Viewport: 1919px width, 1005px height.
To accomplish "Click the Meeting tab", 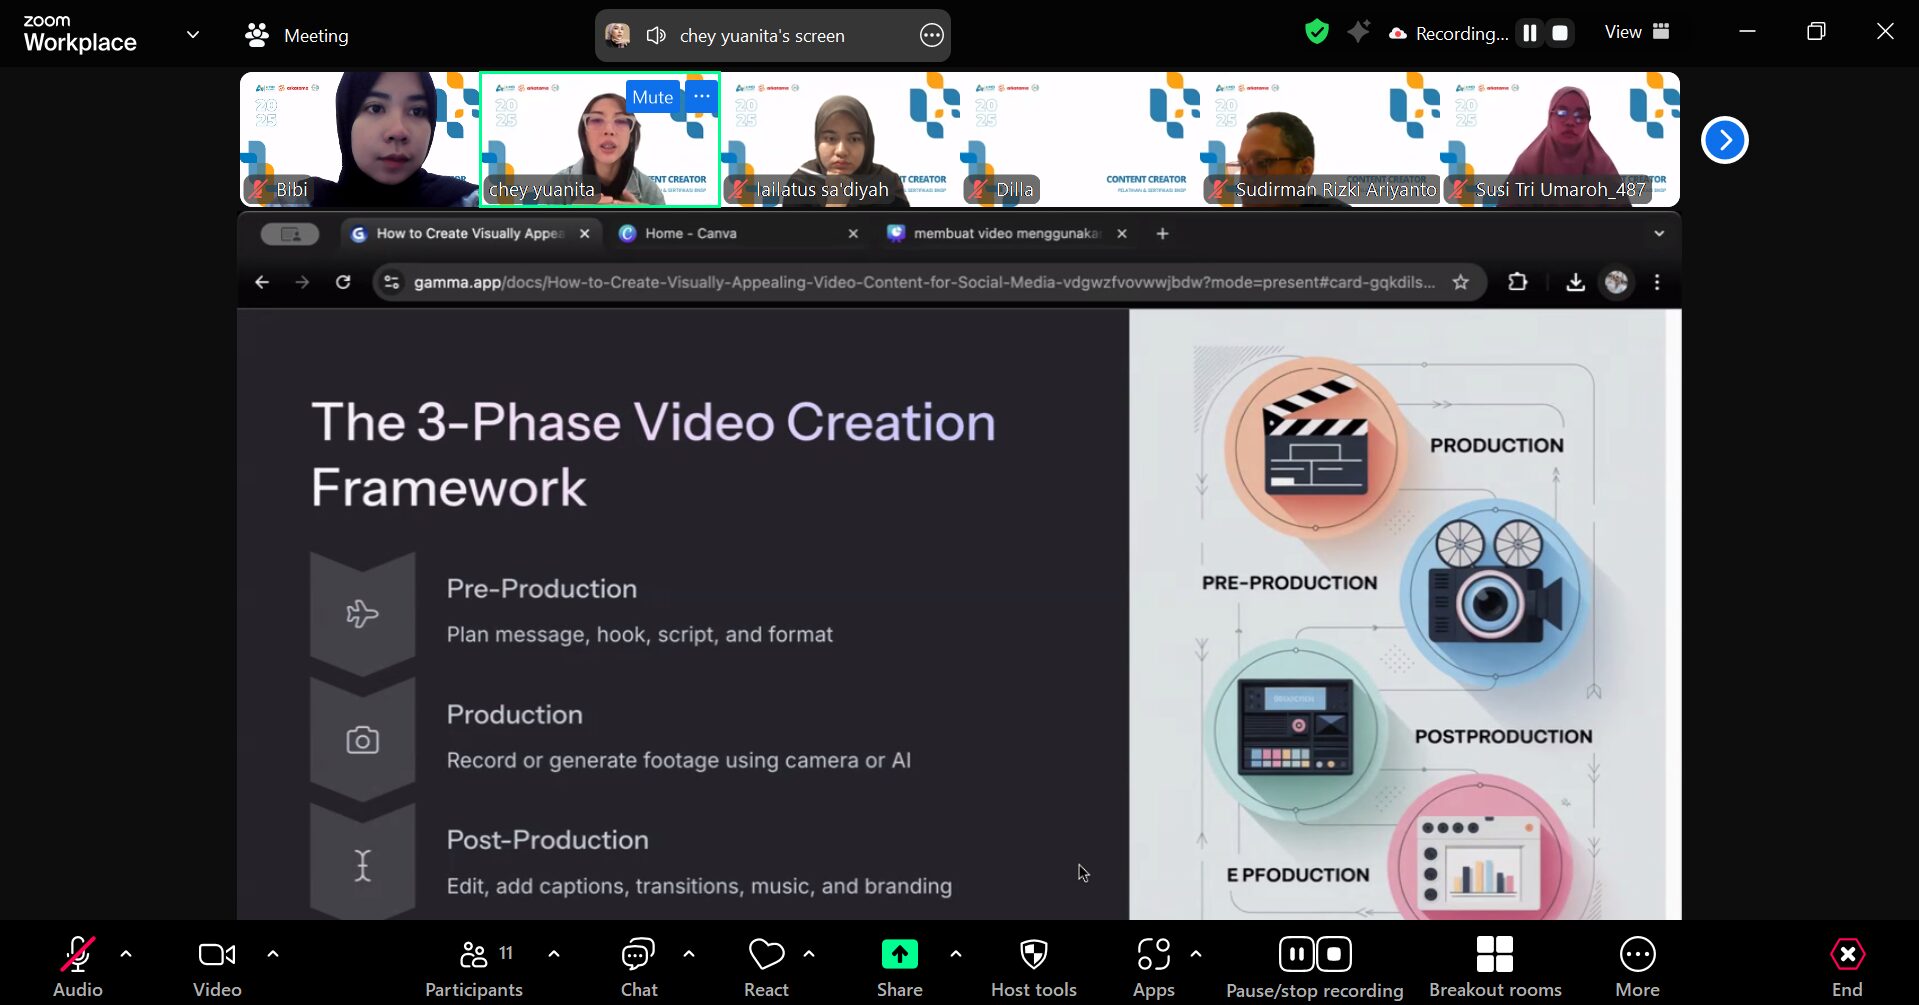I will [297, 36].
